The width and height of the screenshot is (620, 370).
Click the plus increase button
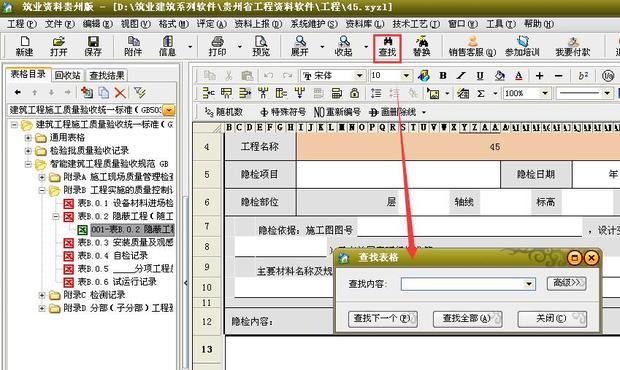click(x=539, y=75)
